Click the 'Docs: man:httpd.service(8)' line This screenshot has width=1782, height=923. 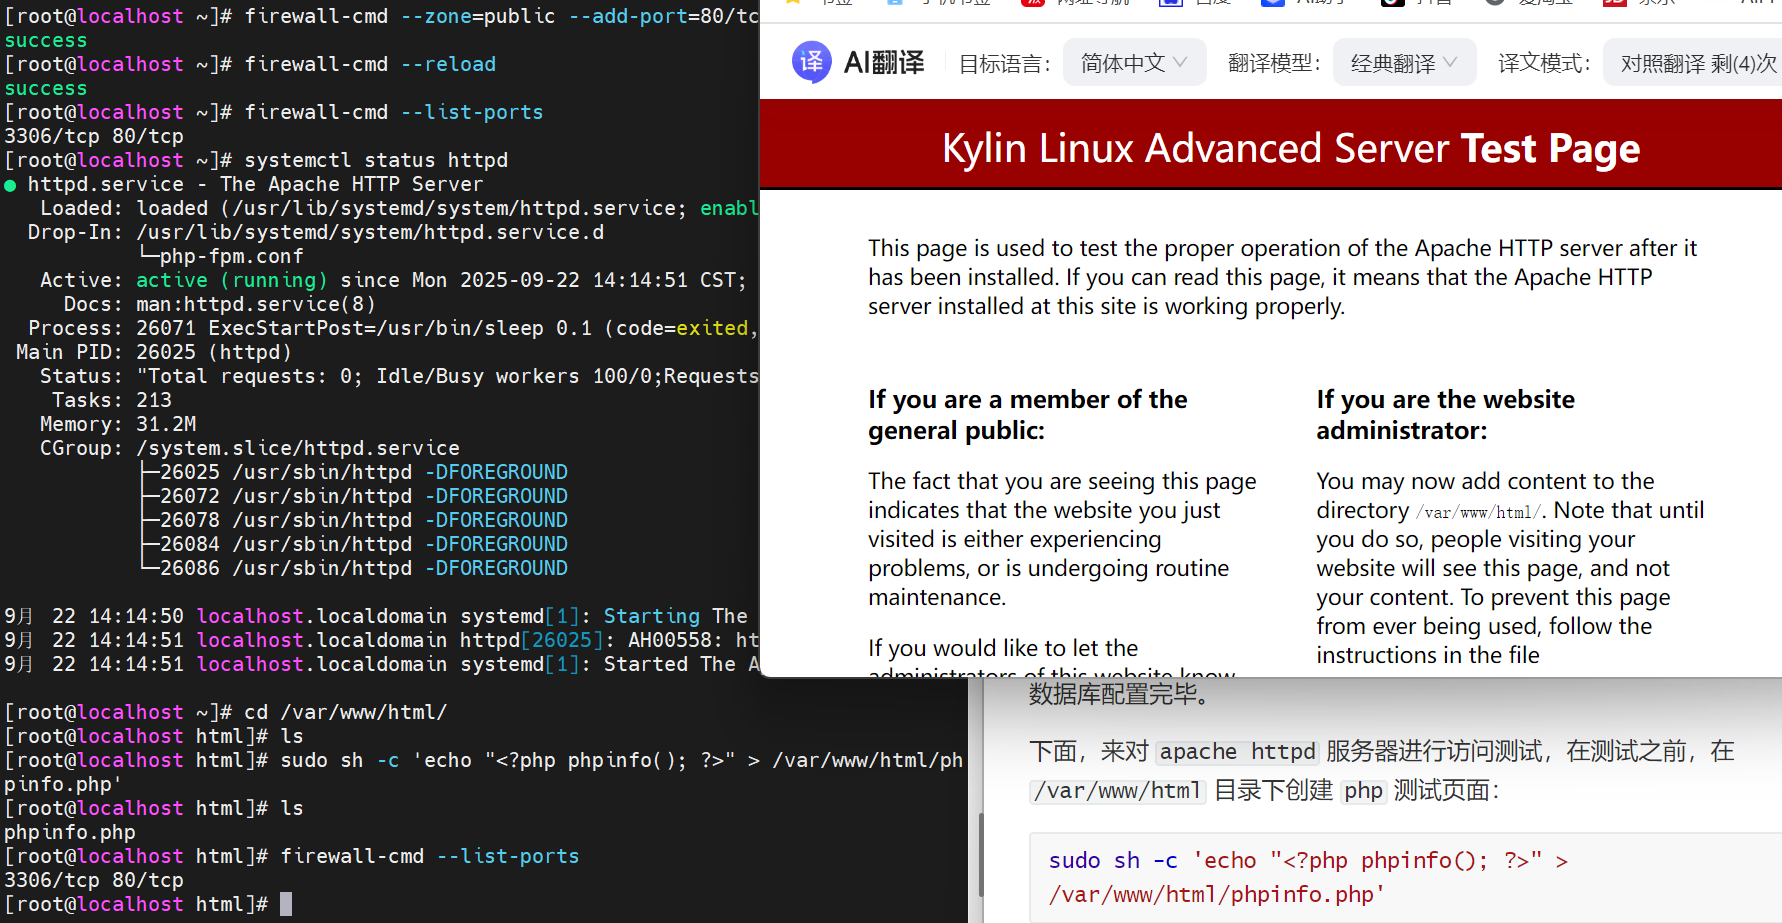click(220, 304)
